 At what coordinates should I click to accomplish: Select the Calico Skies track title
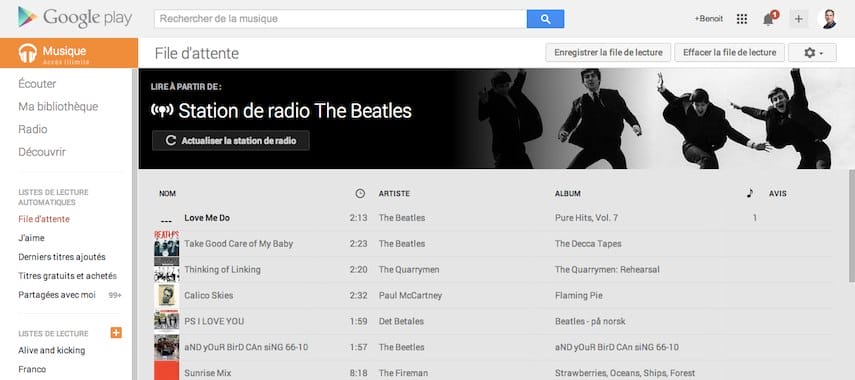tap(208, 295)
